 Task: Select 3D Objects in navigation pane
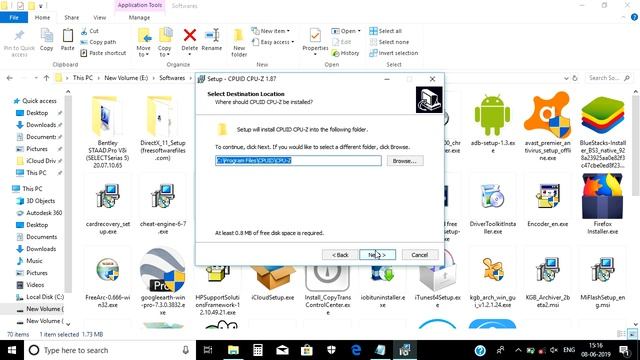(40, 201)
